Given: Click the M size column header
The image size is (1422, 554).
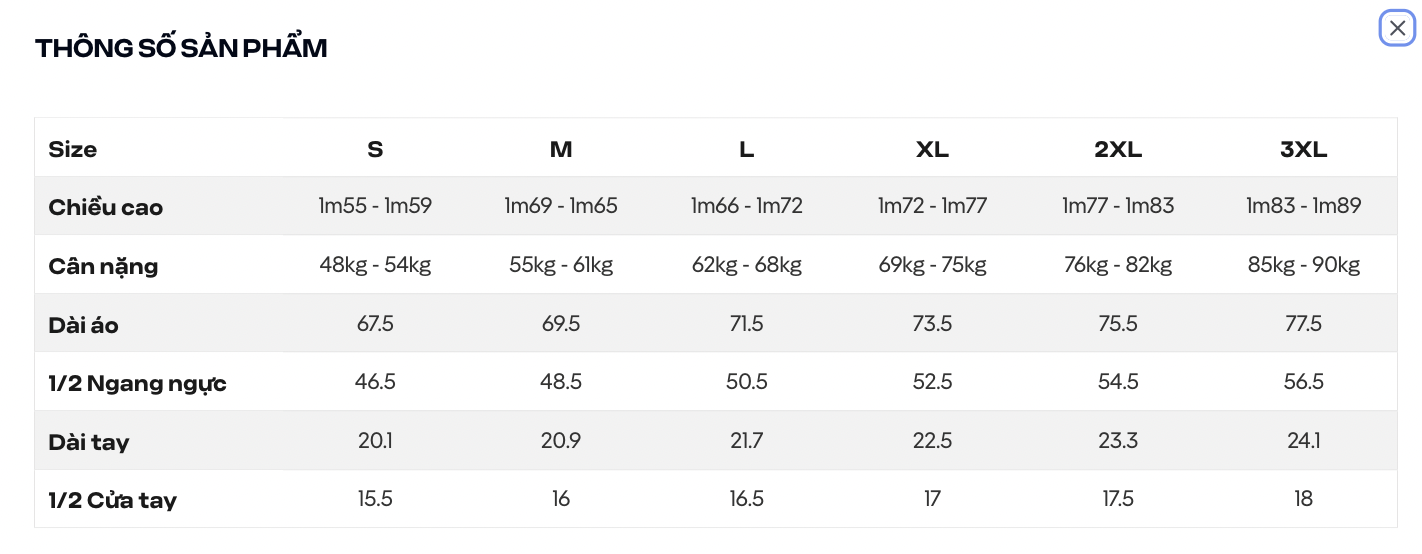Looking at the screenshot, I should 561,149.
